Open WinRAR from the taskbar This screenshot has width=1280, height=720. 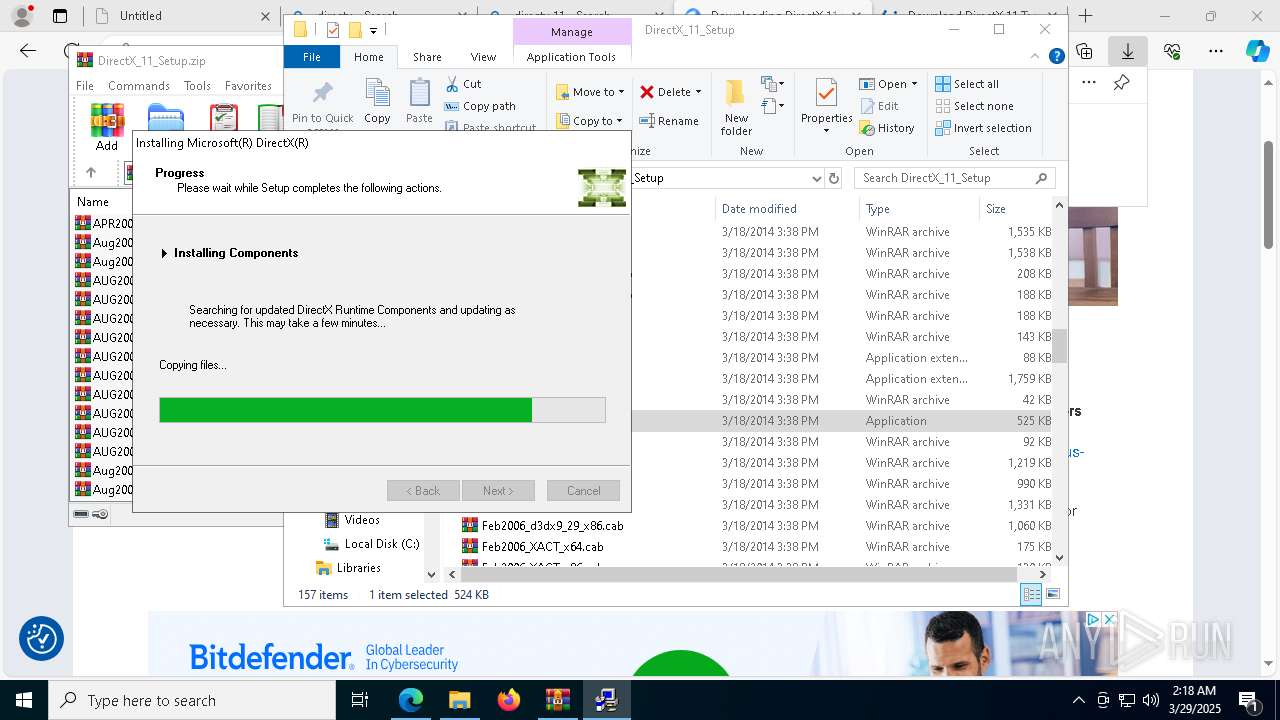point(557,700)
